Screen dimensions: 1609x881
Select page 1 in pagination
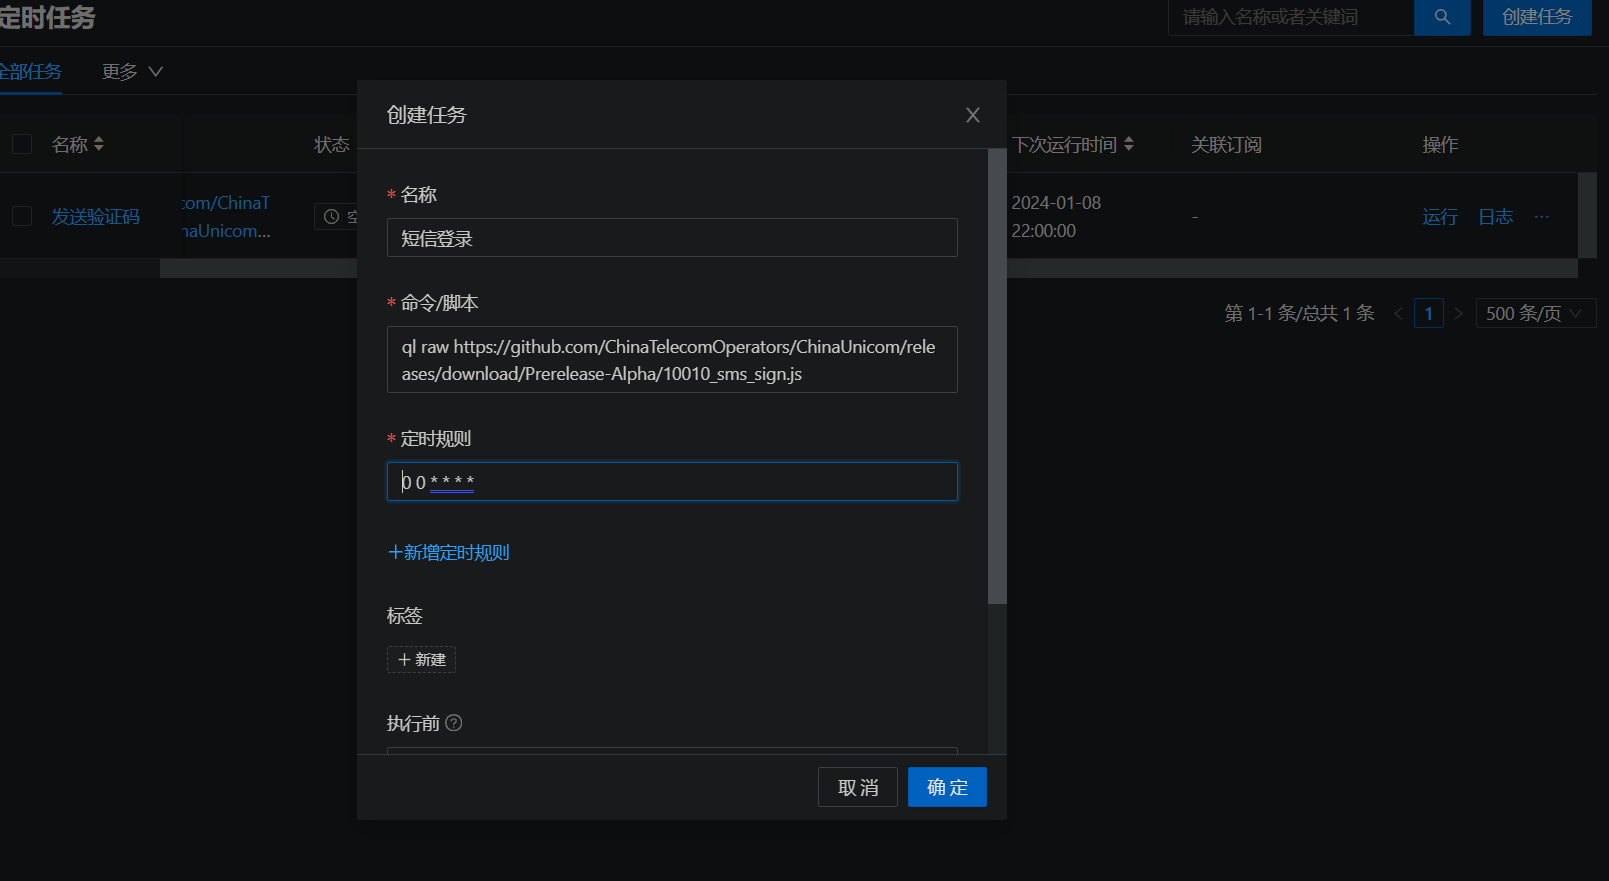pos(1429,313)
